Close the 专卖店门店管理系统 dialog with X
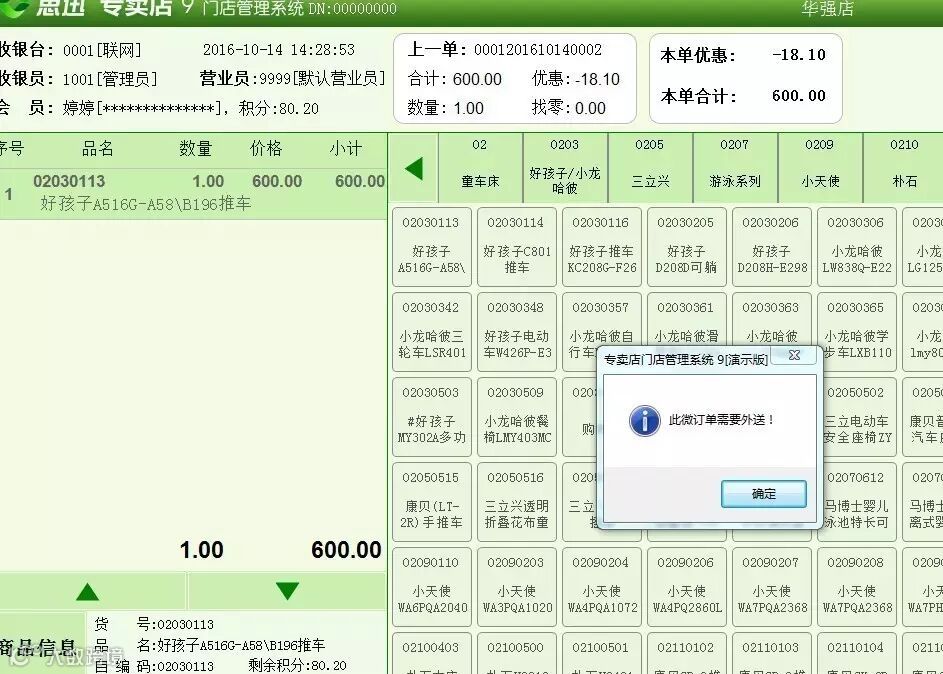Viewport: 943px width, 674px height. (794, 355)
